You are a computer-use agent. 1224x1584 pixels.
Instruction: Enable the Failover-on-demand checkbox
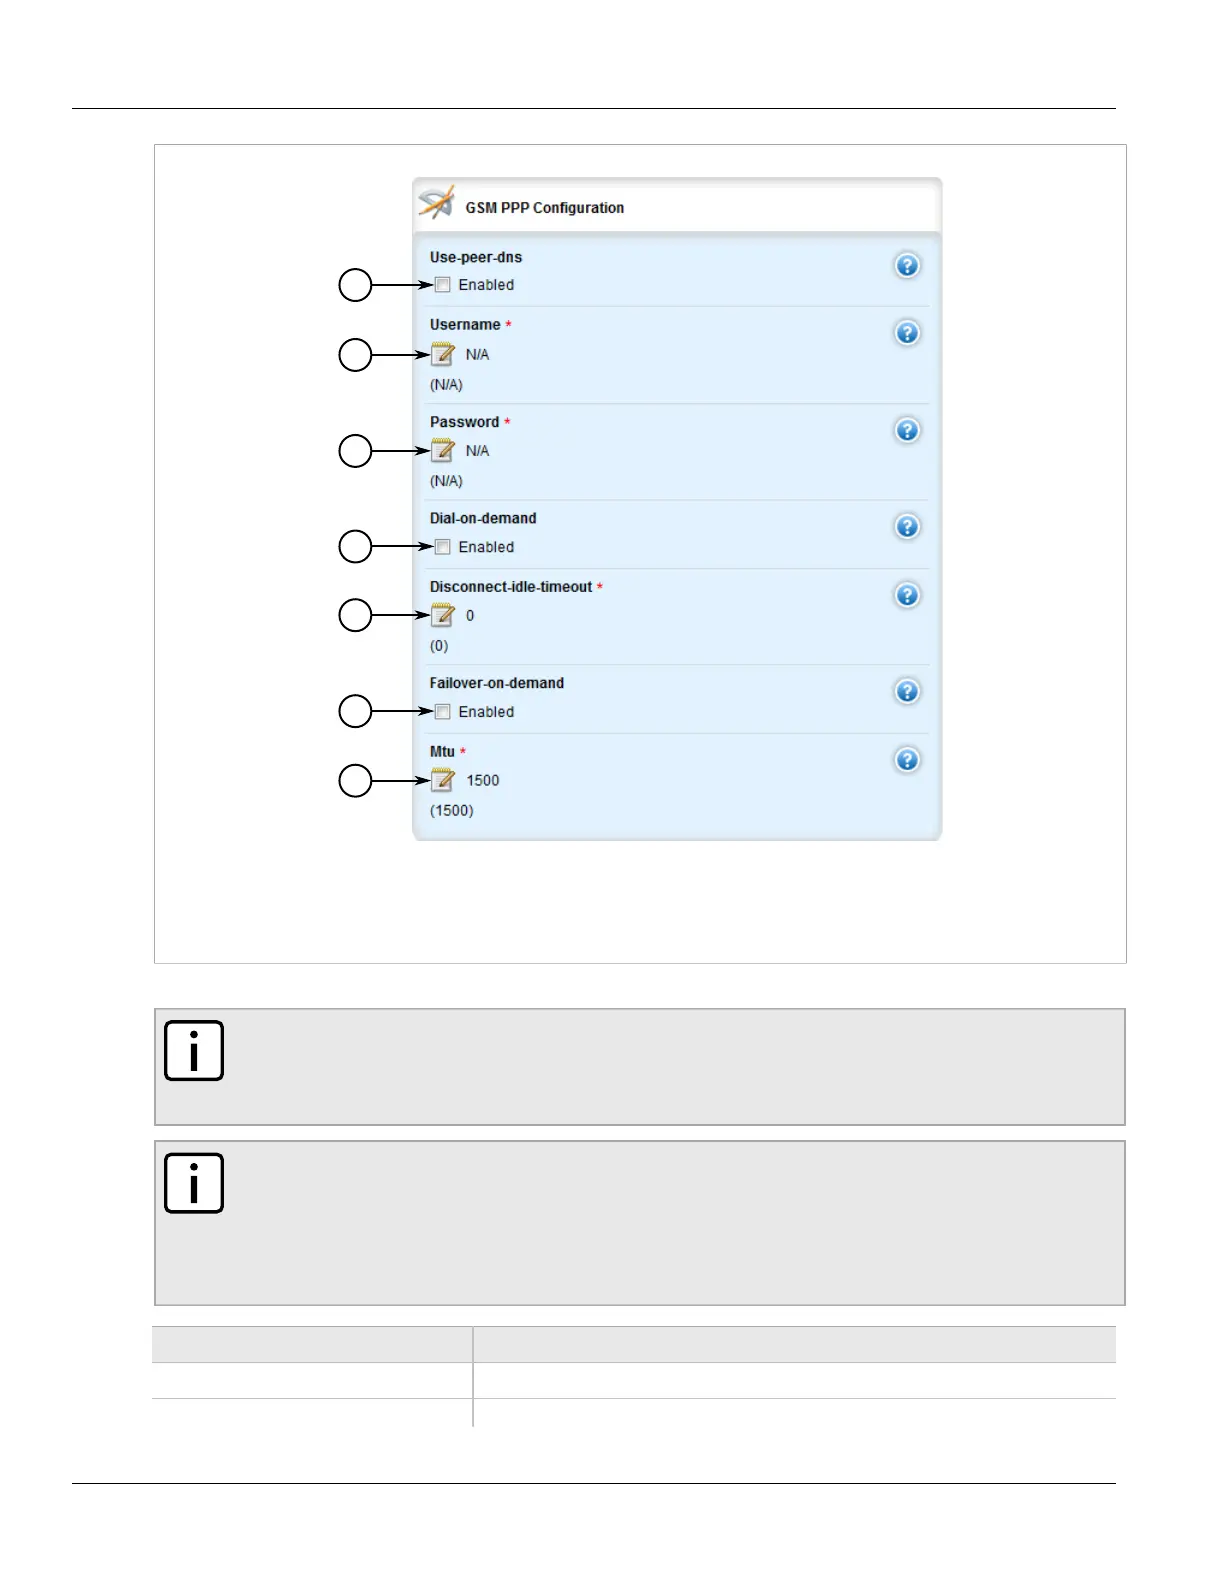point(443,712)
